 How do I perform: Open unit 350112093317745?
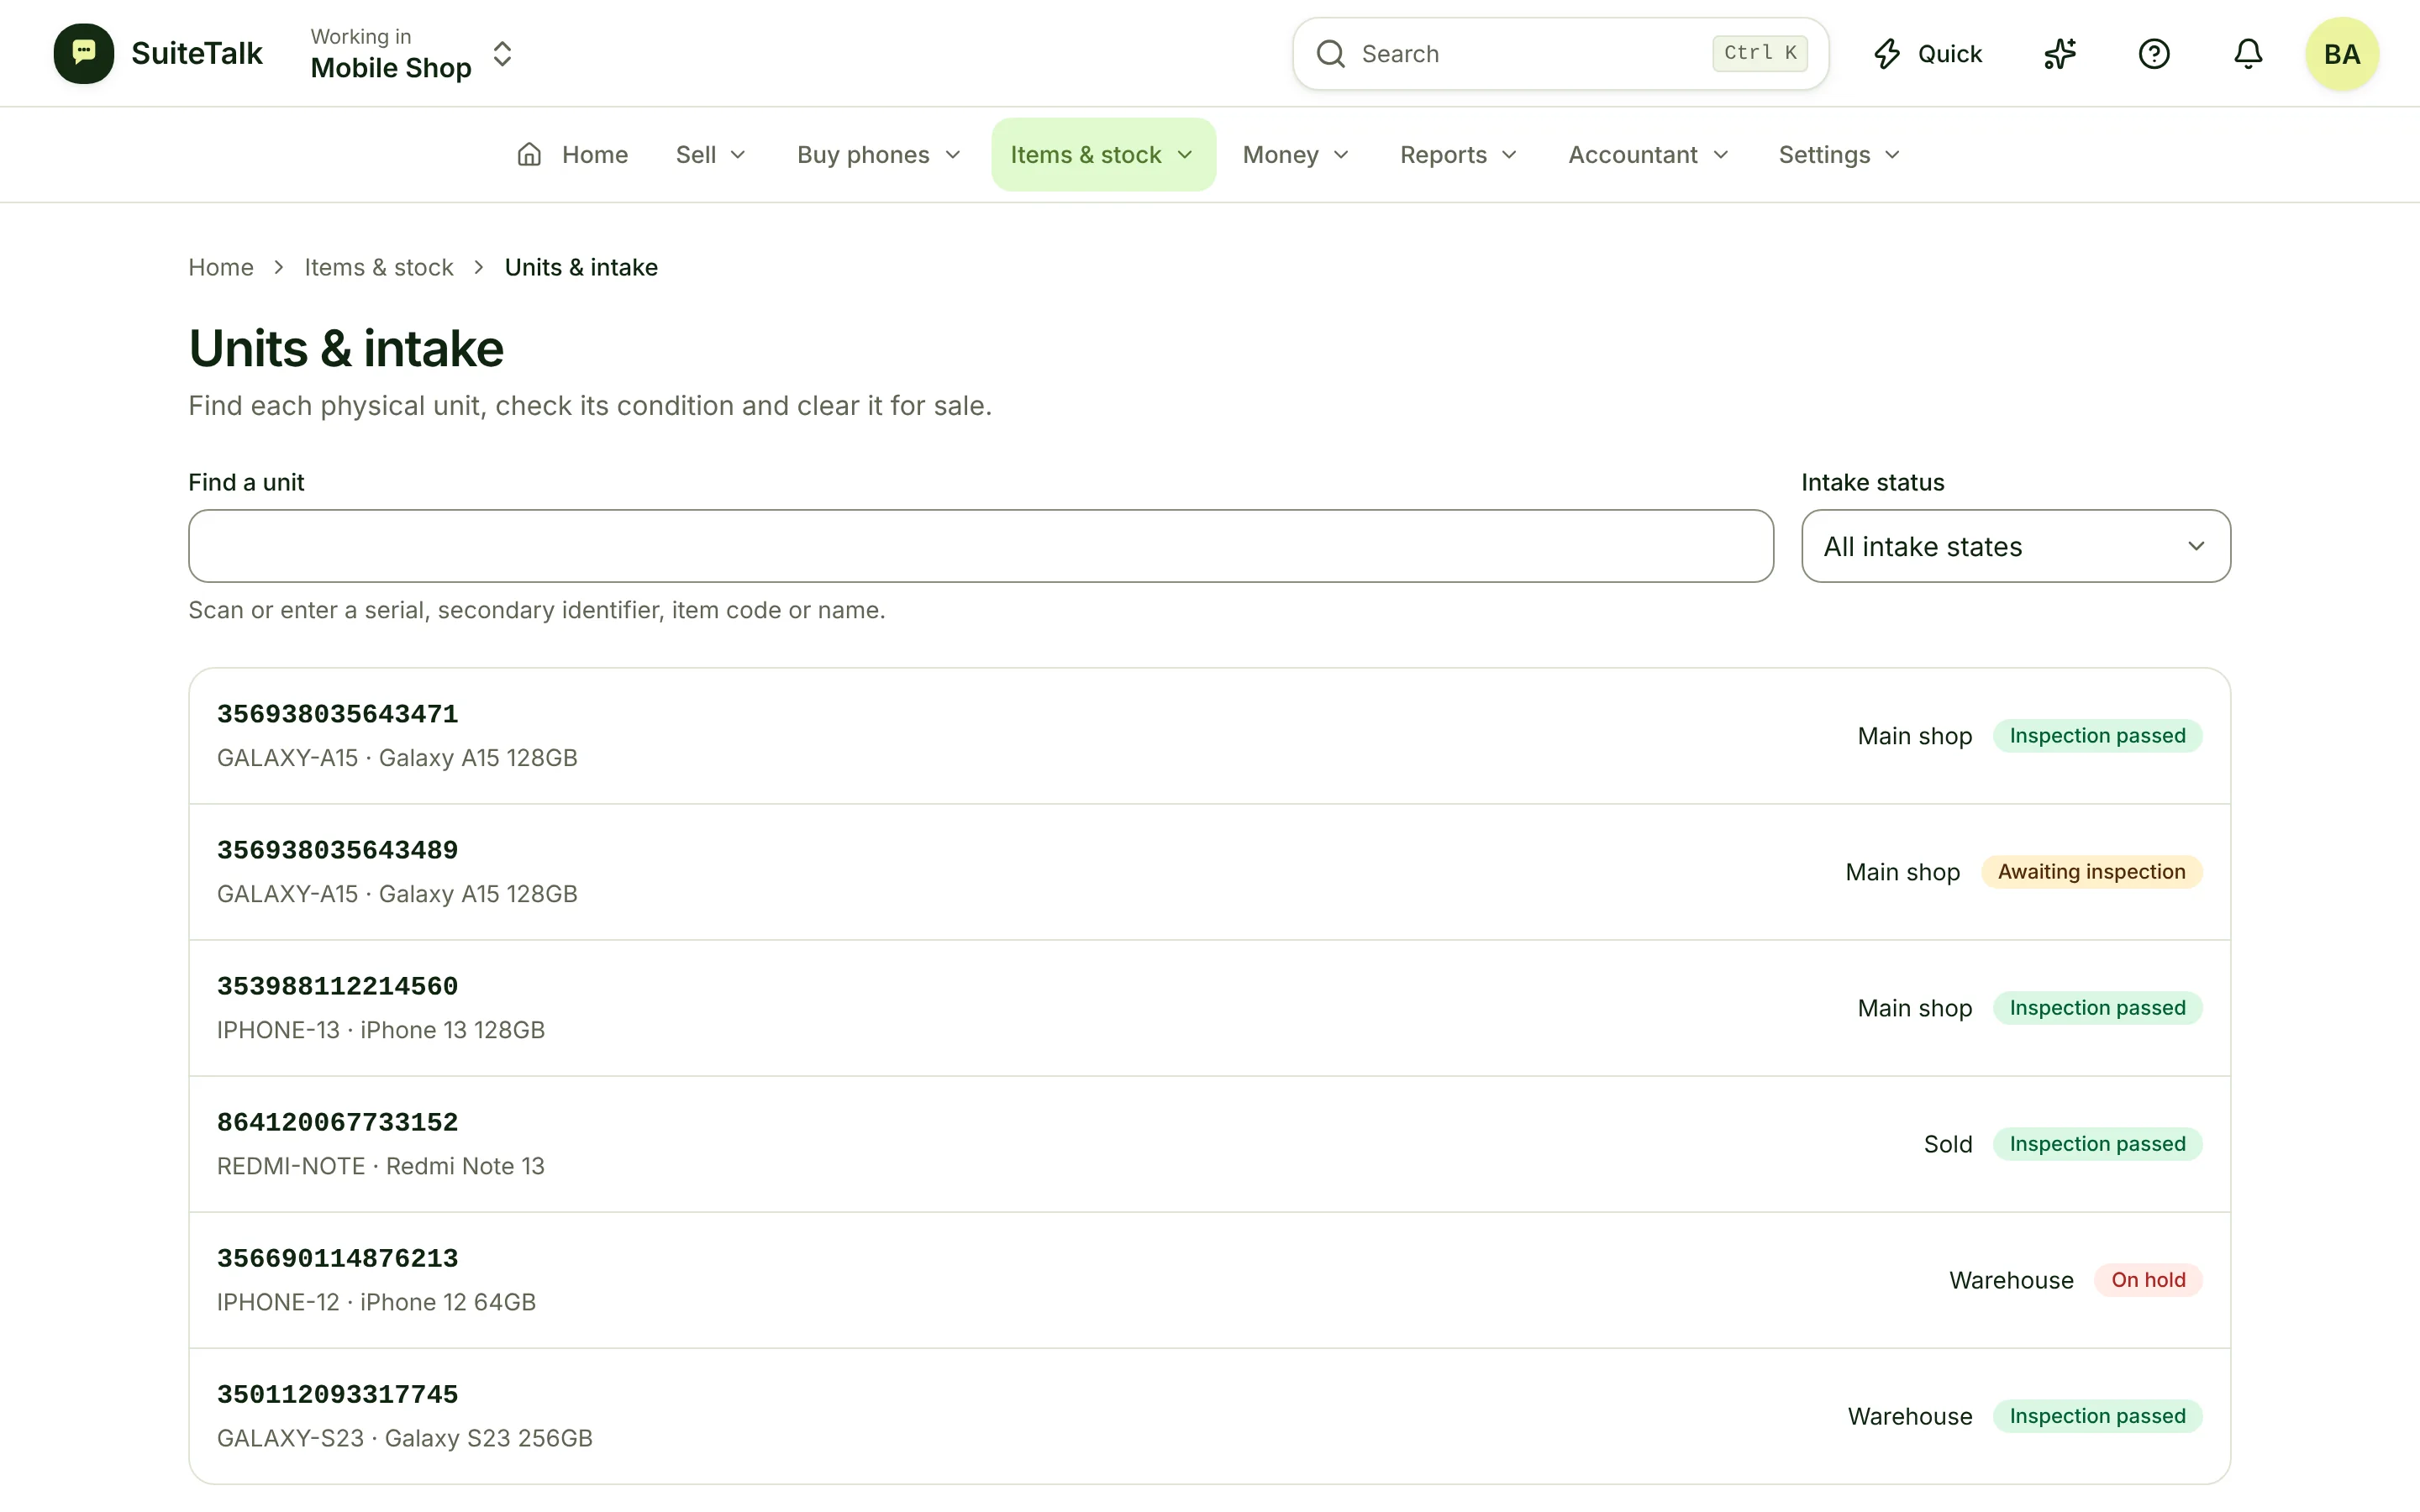coord(1209,1416)
